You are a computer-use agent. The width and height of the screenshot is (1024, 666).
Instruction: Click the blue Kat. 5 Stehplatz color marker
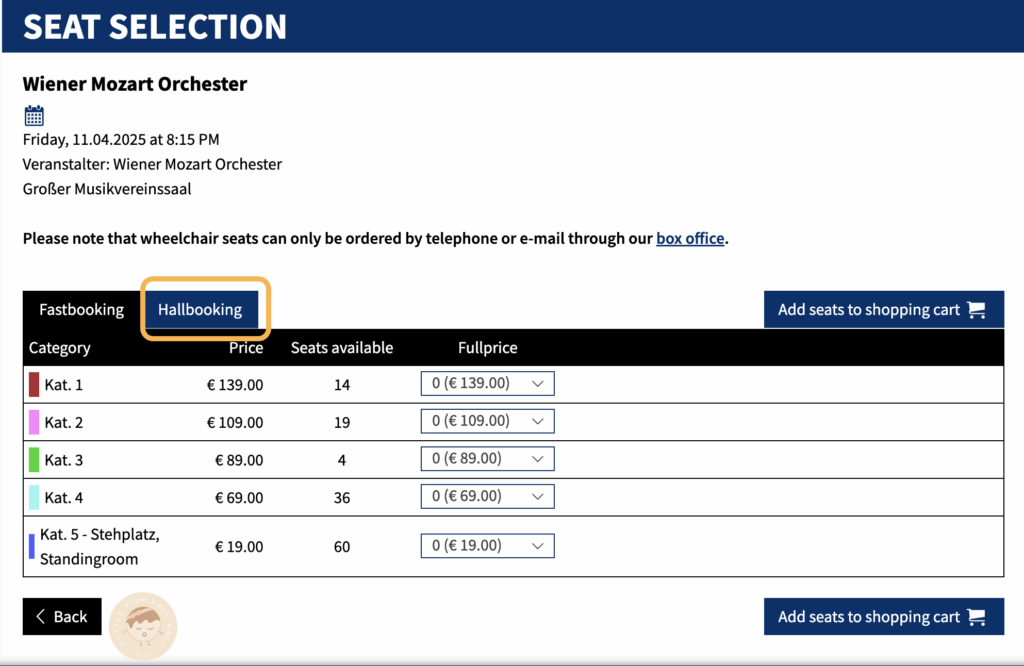31,547
